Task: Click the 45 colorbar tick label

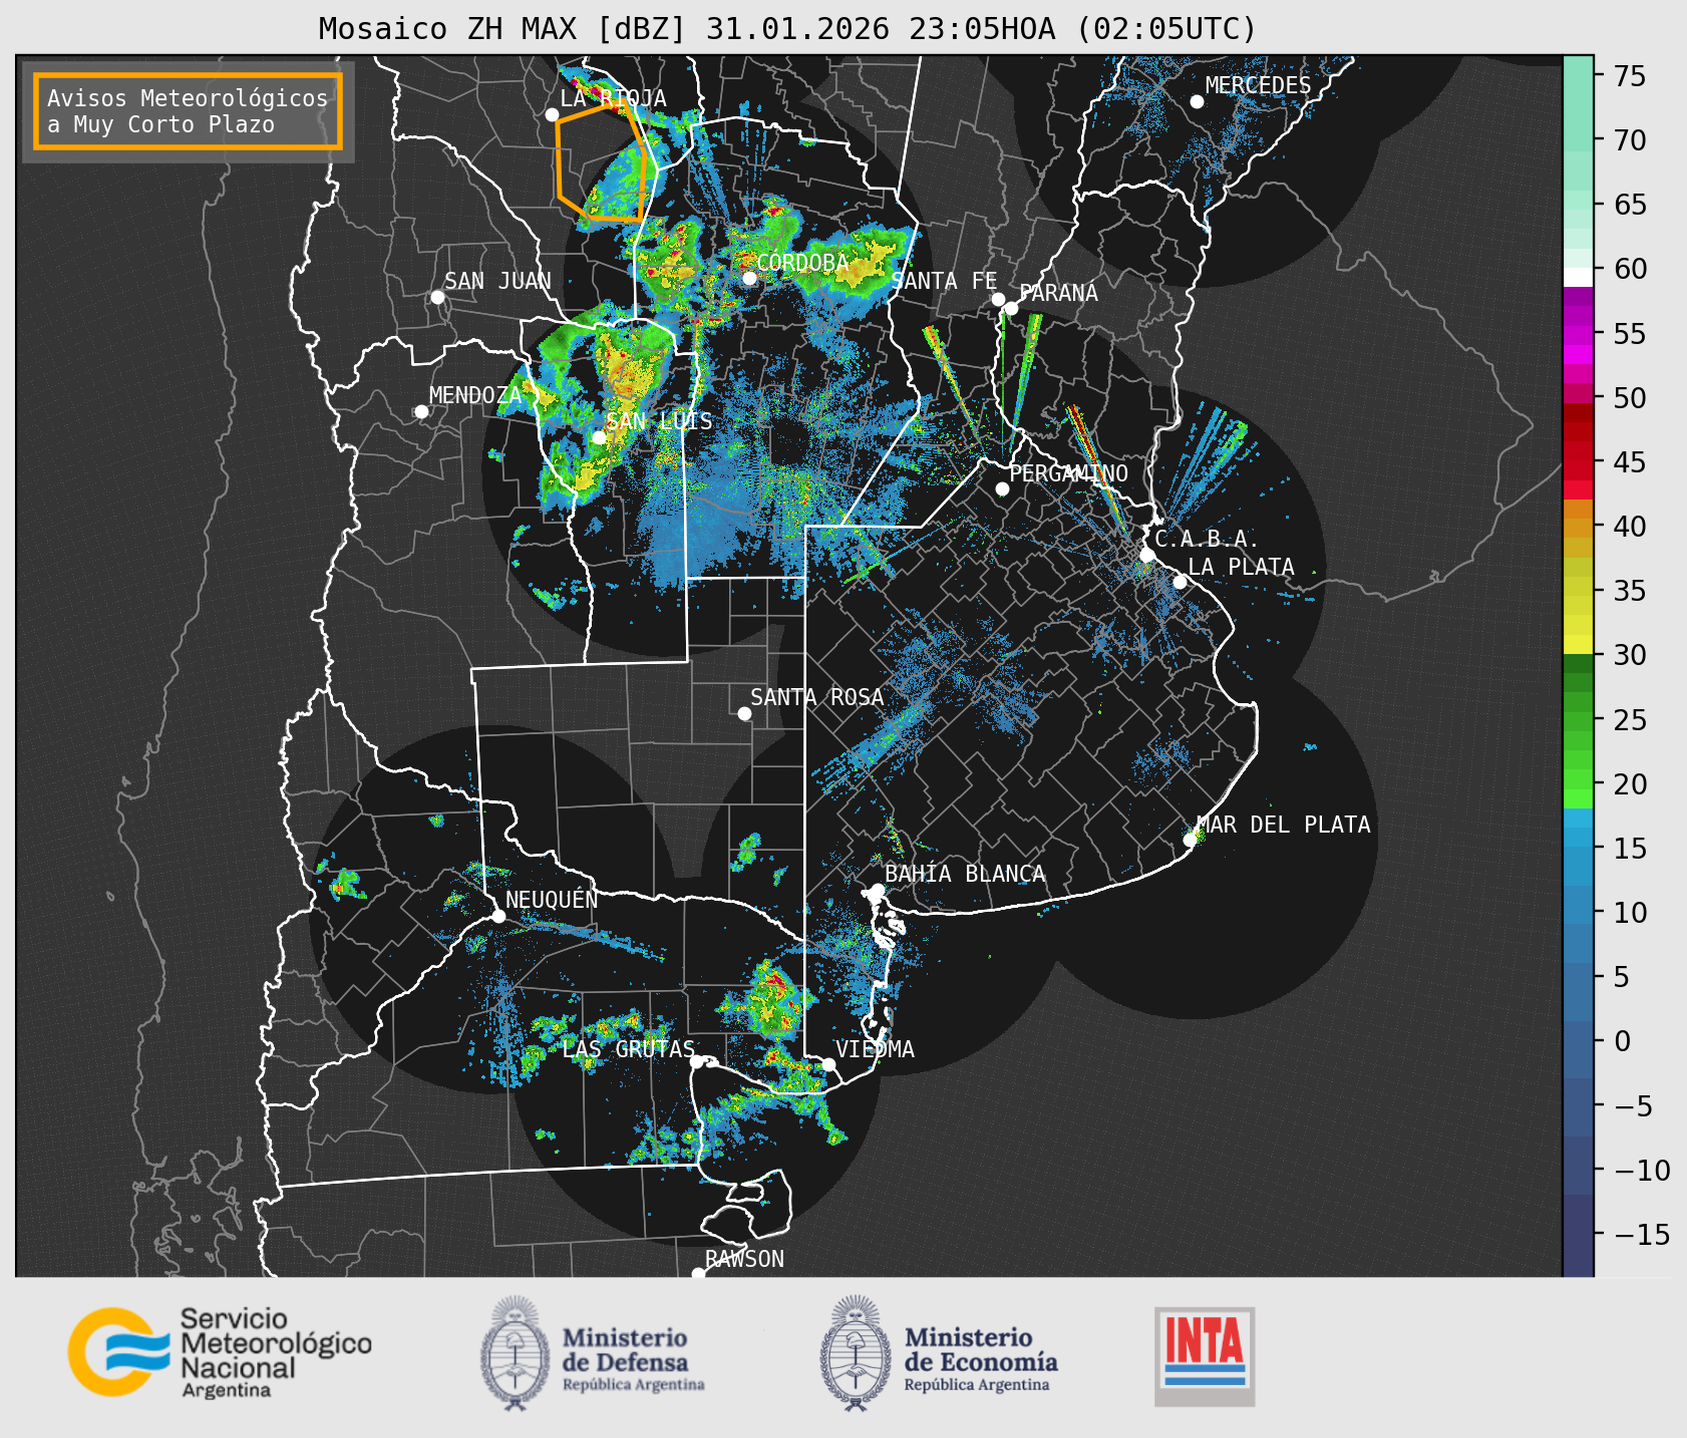Action: point(1629,462)
